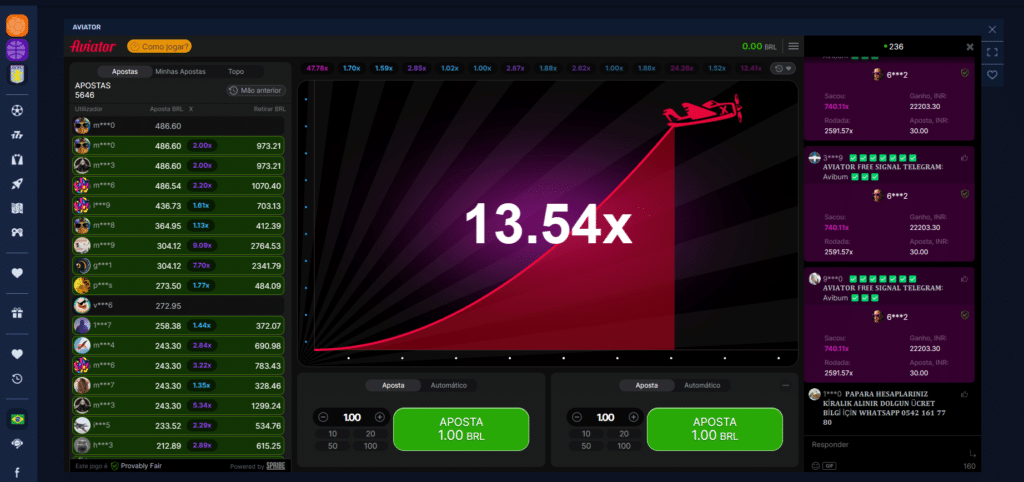The height and width of the screenshot is (482, 1024).
Task: Open the game controller icon in sidebar
Action: 16,232
